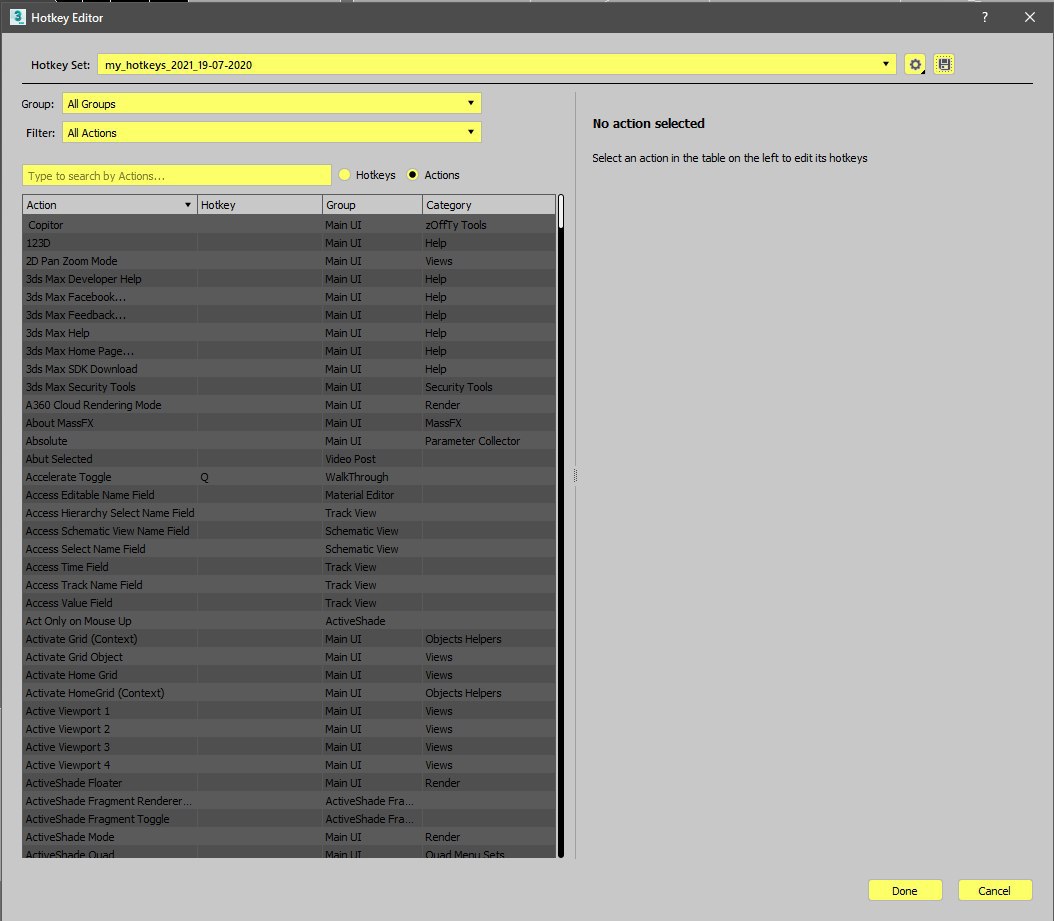The image size is (1054, 921).
Task: Open hotkey set settings gear icon
Action: (x=914, y=65)
